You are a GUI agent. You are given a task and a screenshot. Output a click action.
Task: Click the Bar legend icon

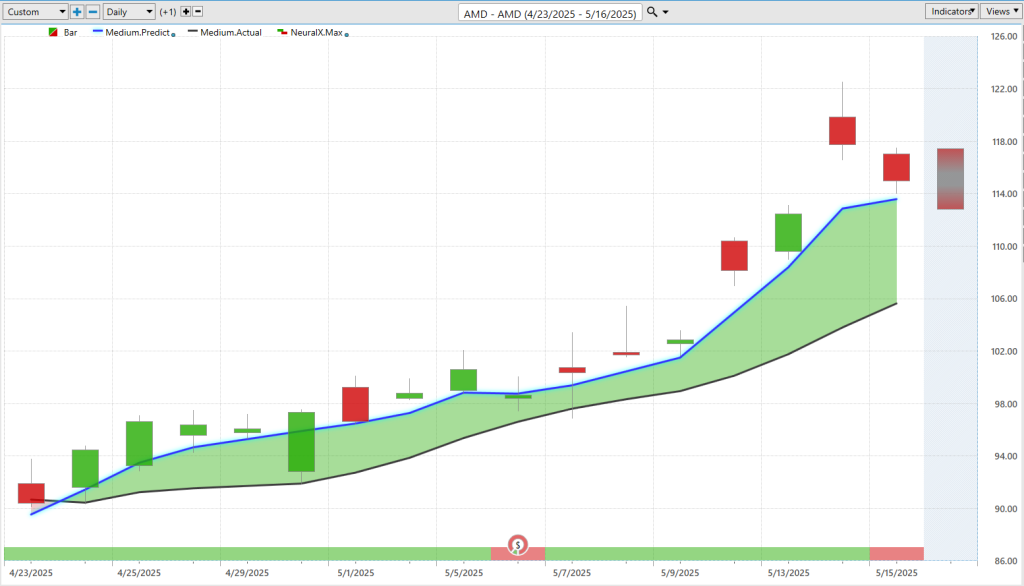click(53, 32)
